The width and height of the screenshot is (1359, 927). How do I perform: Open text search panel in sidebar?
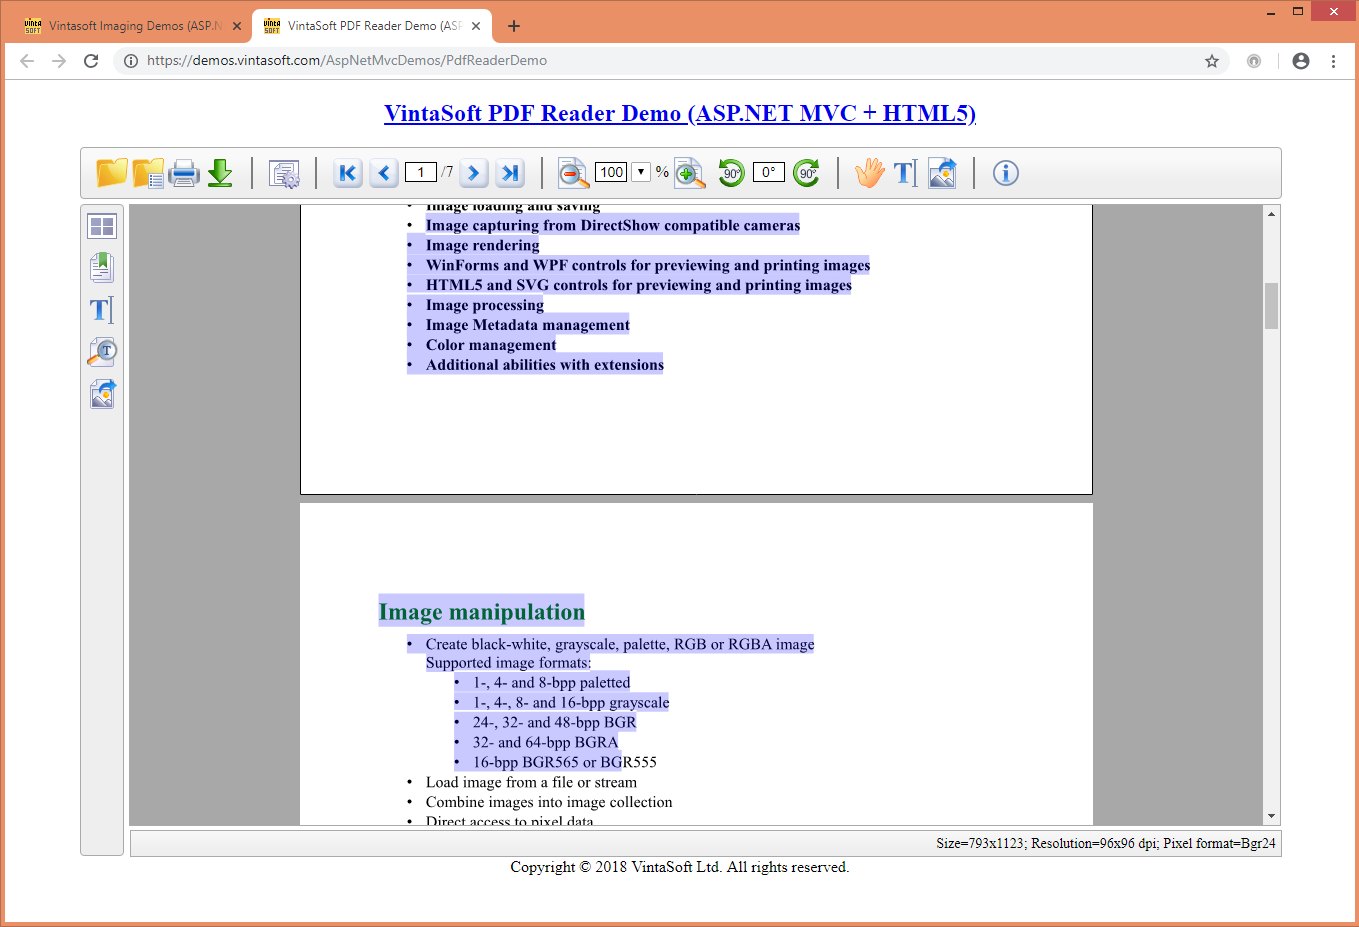click(x=102, y=352)
